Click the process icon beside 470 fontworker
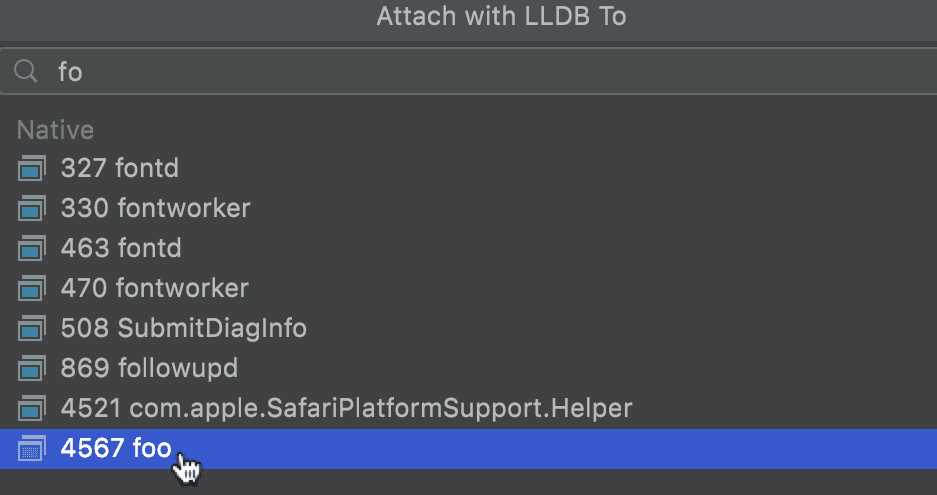Screen dimensions: 937x495 pyautogui.click(x=32, y=289)
